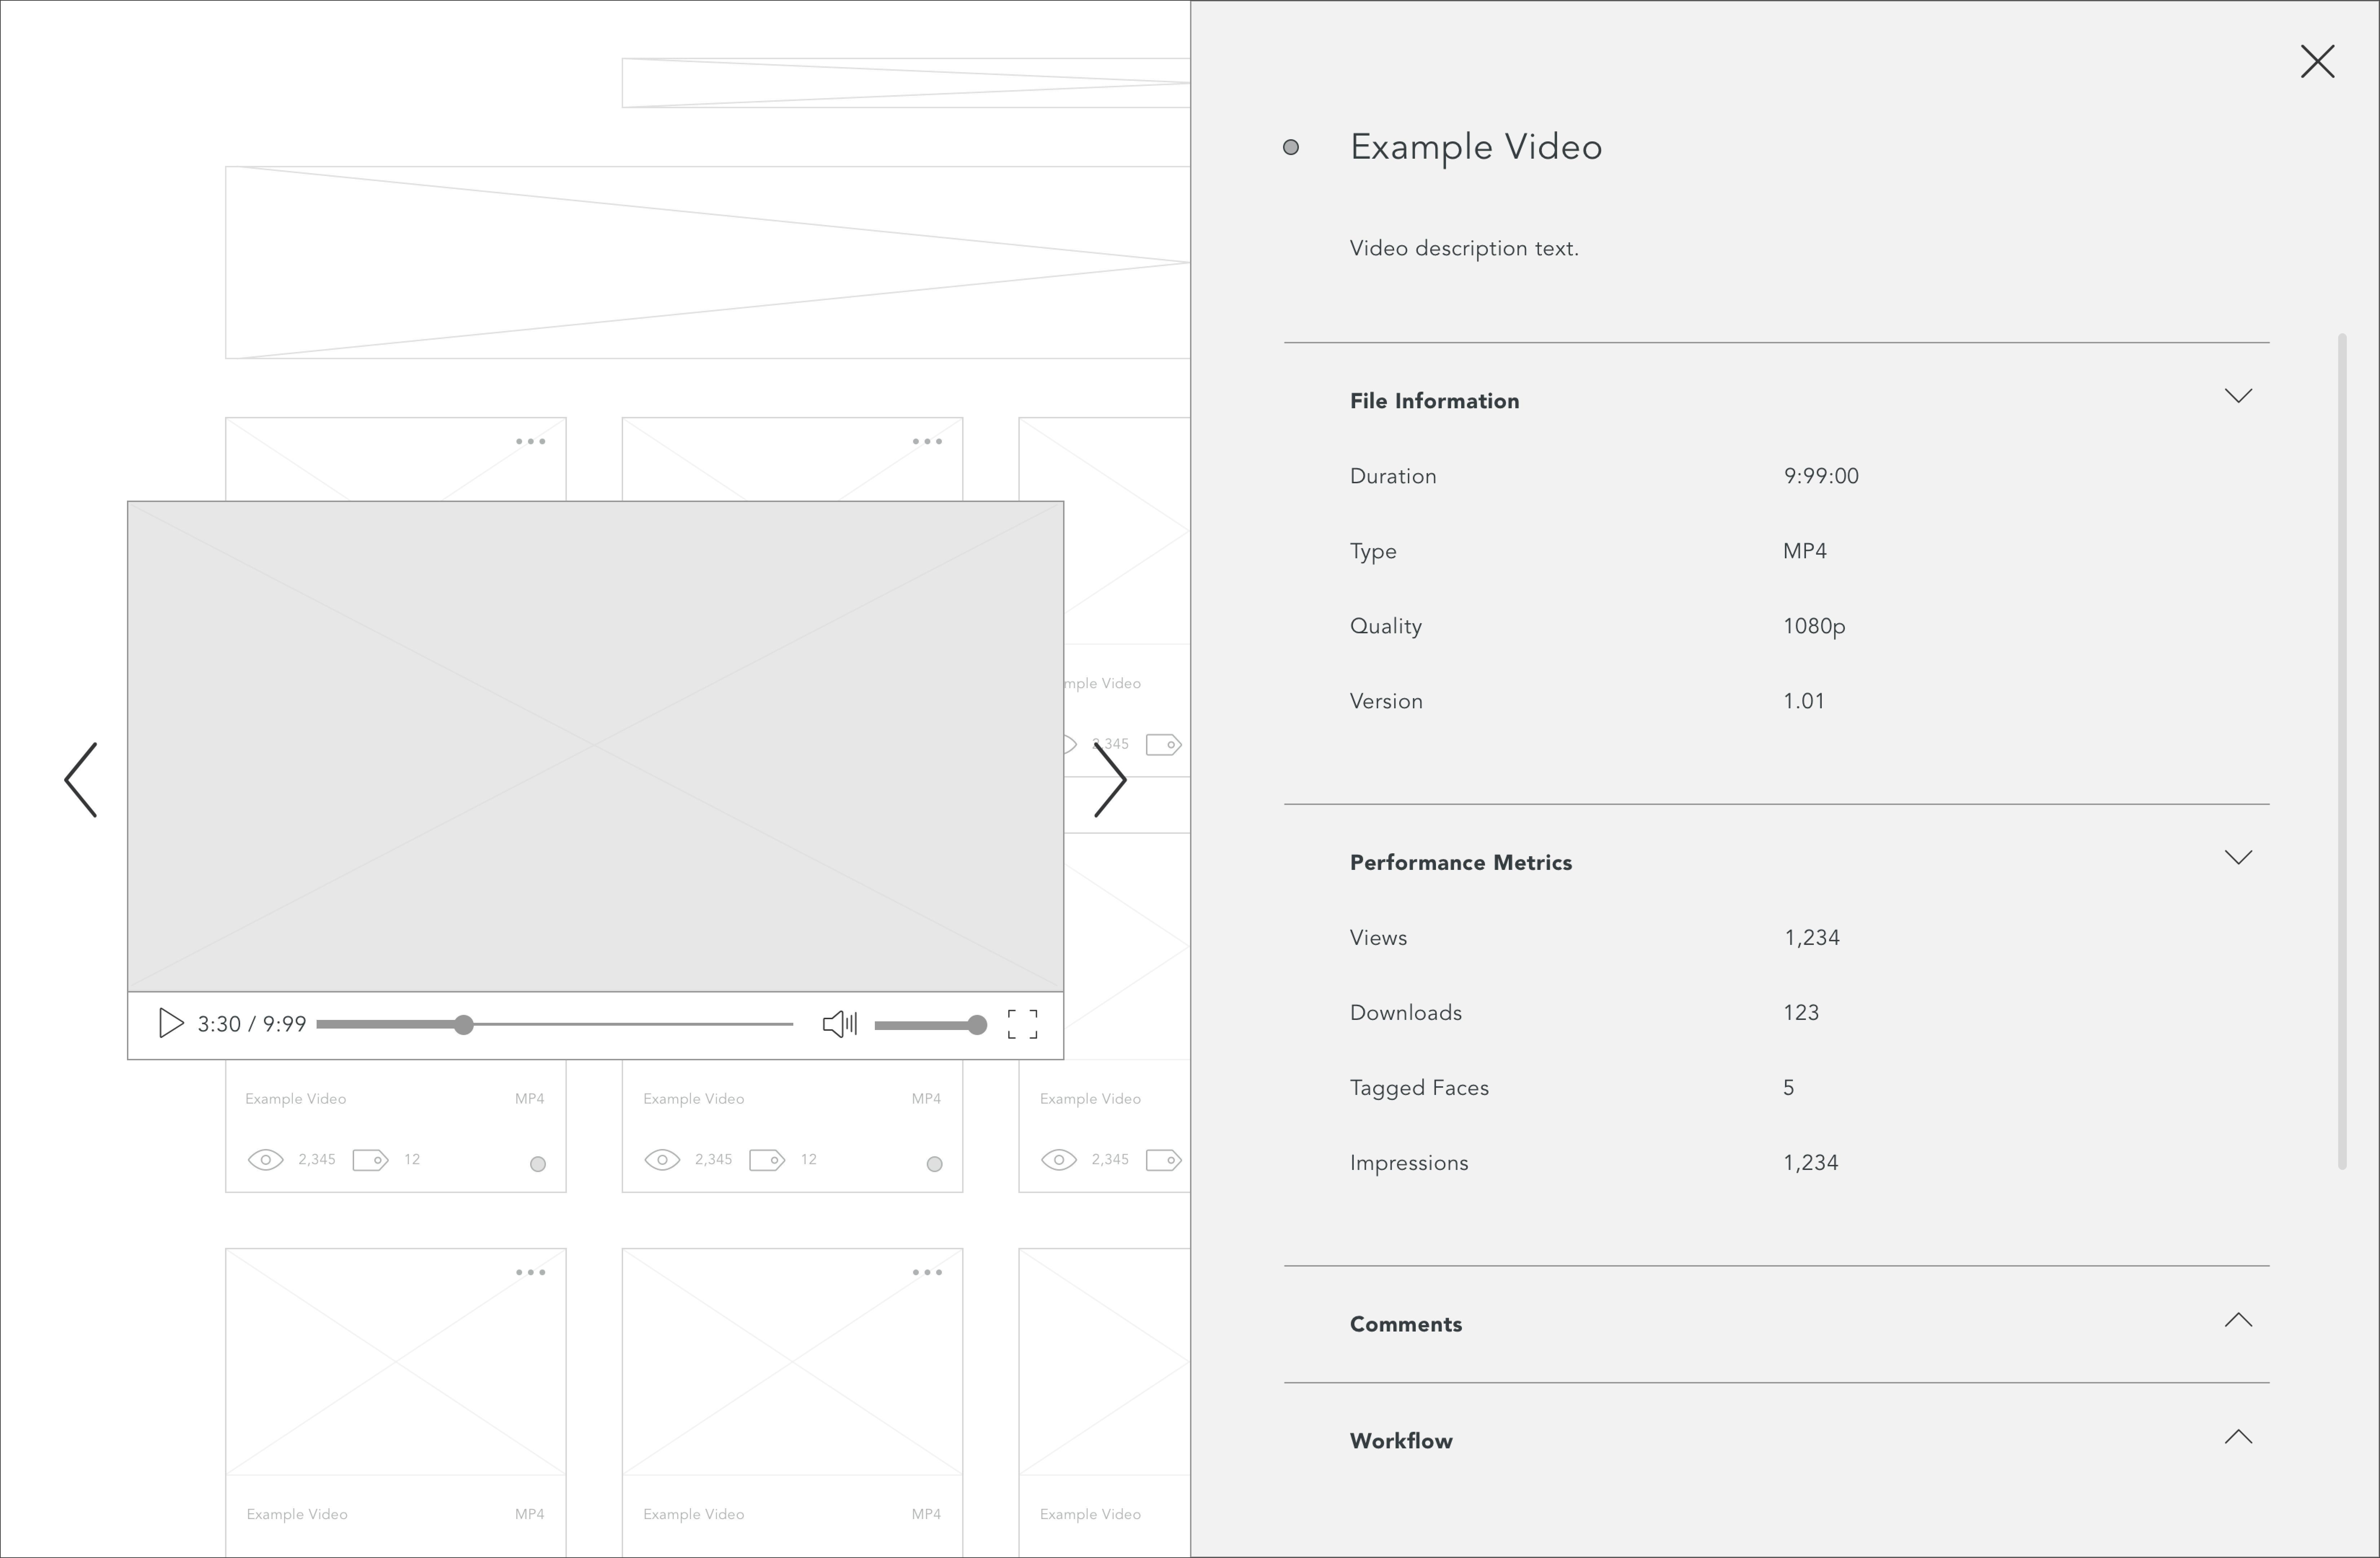Click Example Video name on first middle-row card
The height and width of the screenshot is (1558, 2380).
[296, 1099]
